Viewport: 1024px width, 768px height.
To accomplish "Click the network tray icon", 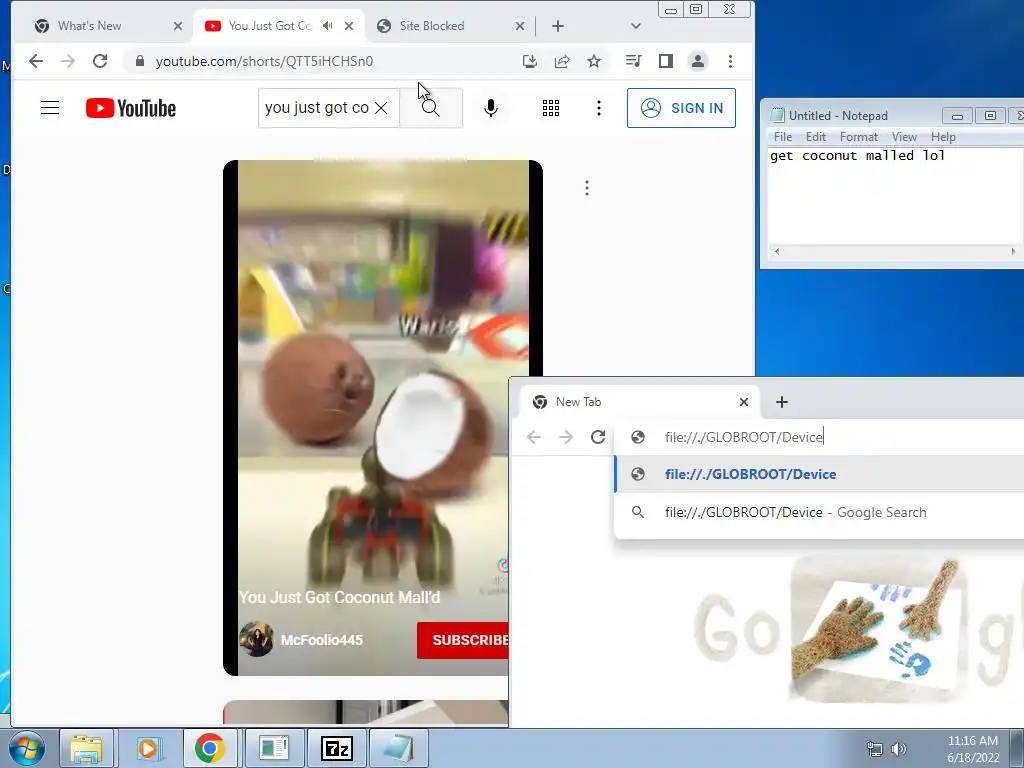I will pyautogui.click(x=874, y=749).
